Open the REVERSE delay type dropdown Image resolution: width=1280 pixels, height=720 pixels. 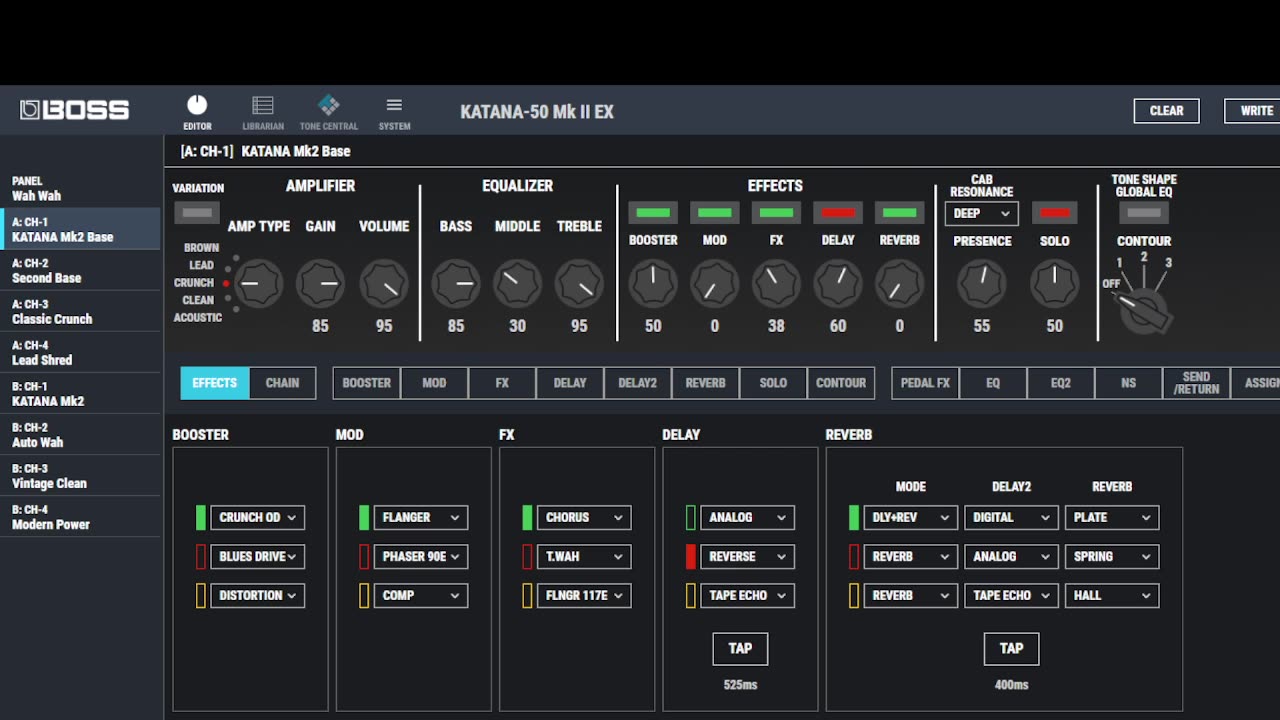click(x=747, y=556)
